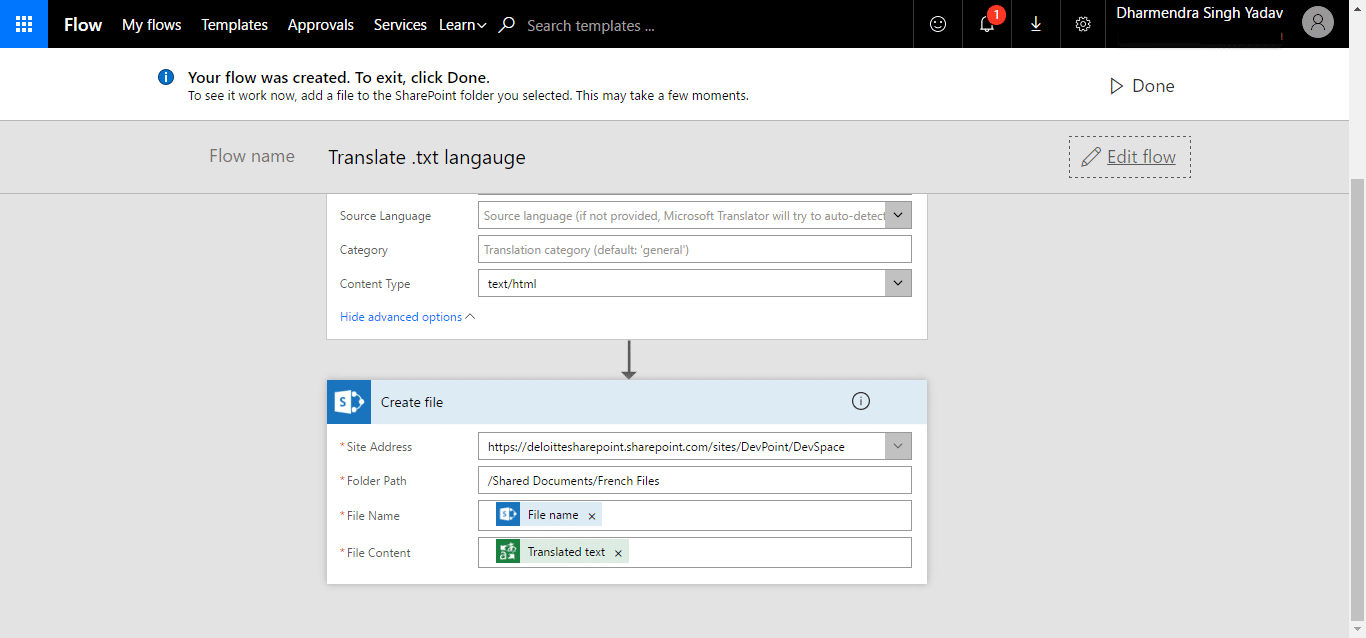Click the File name dynamic token

[549, 515]
